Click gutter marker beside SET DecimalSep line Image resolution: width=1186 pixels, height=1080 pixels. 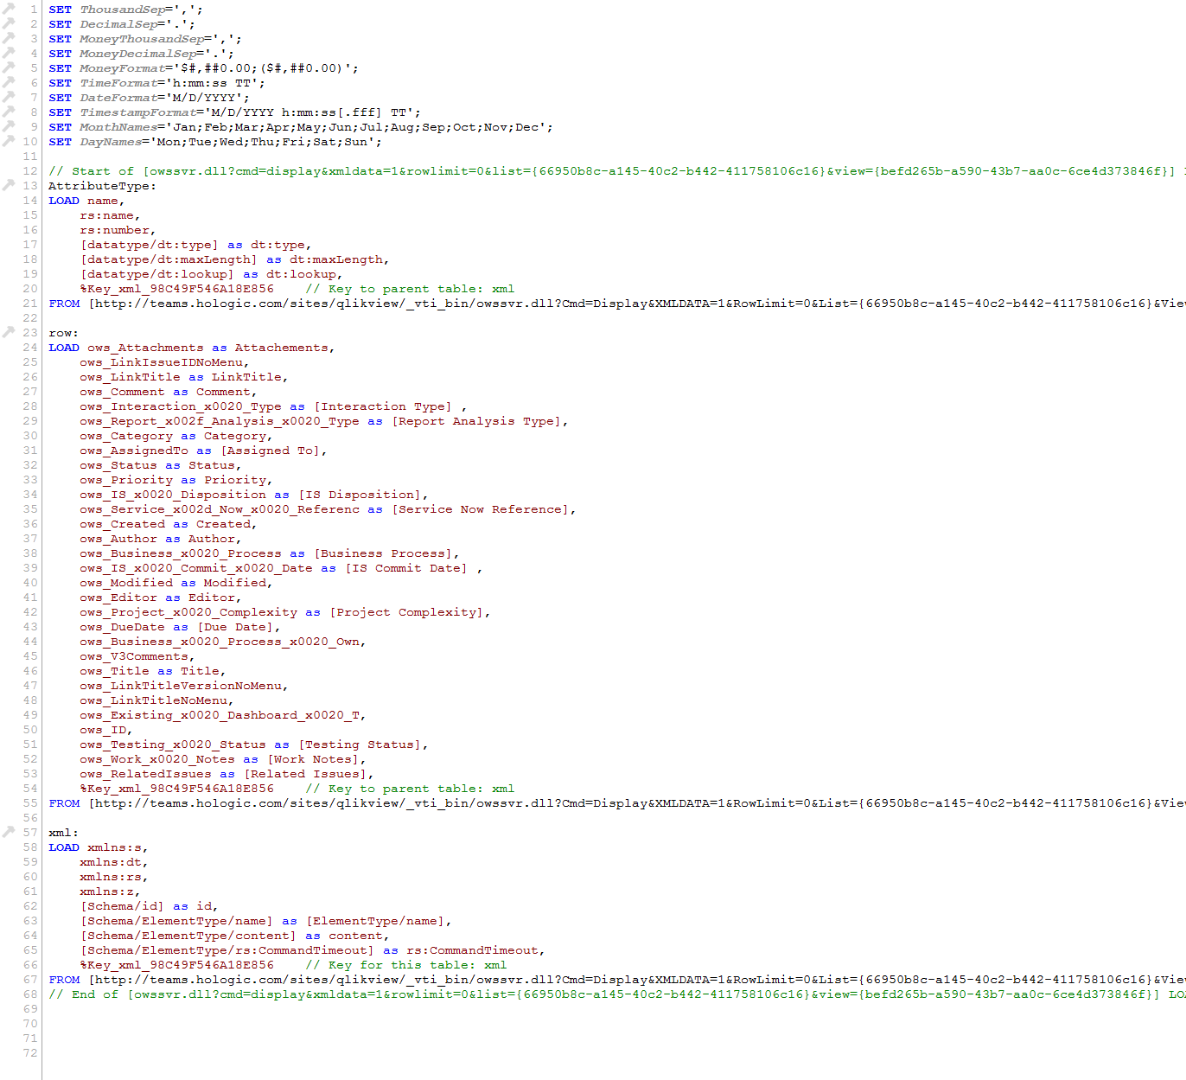coord(8,23)
